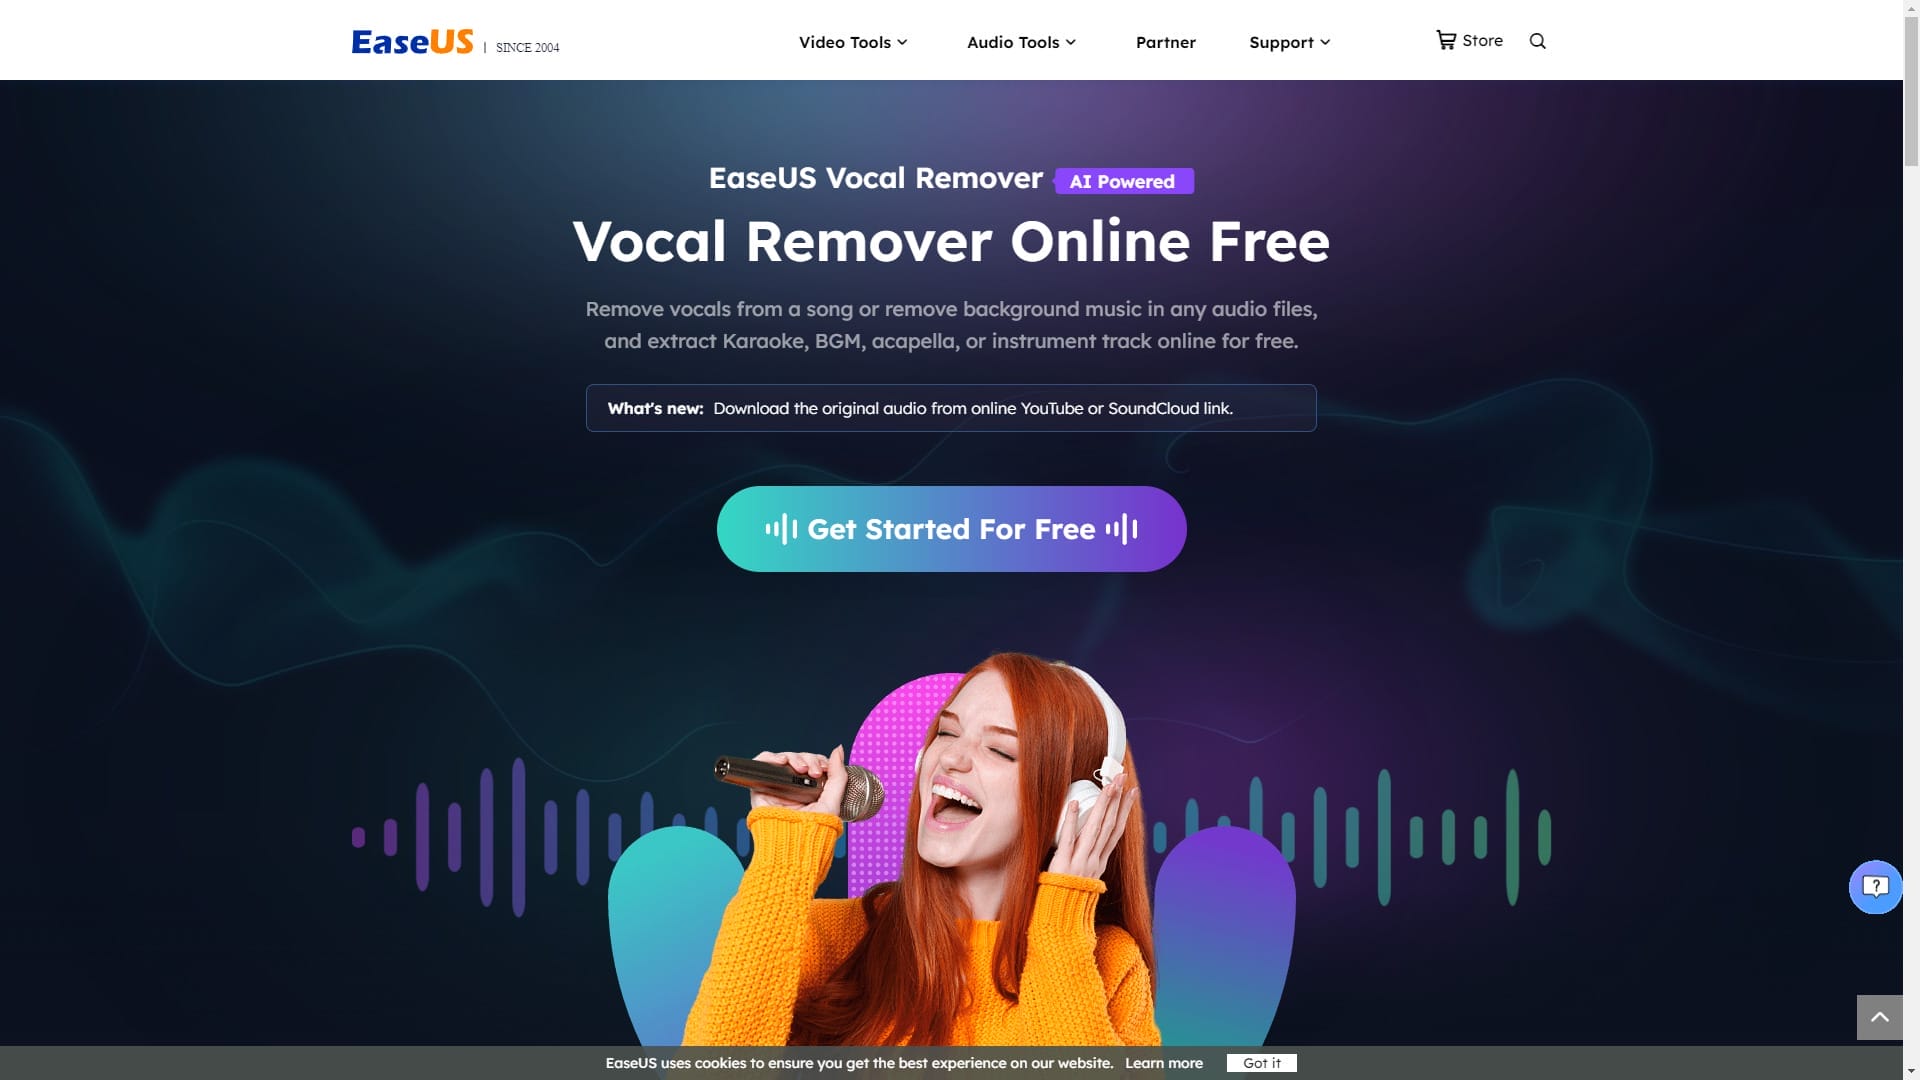
Task: Click the Partner menu item
Action: (x=1166, y=41)
